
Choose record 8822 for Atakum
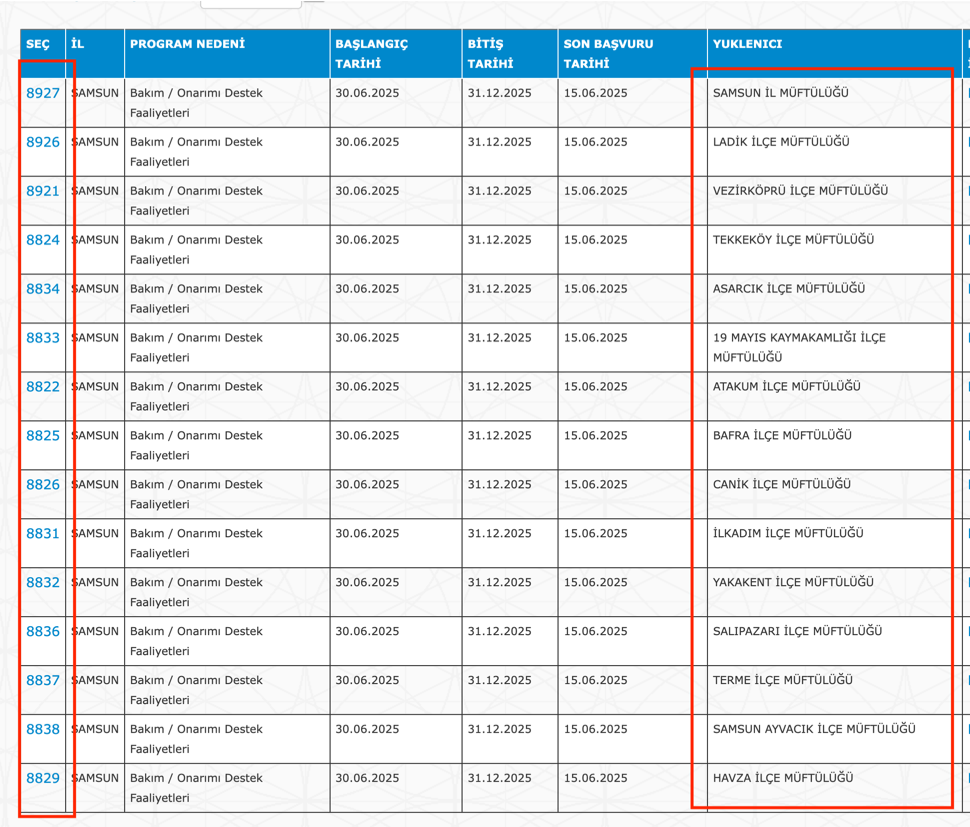tap(43, 387)
